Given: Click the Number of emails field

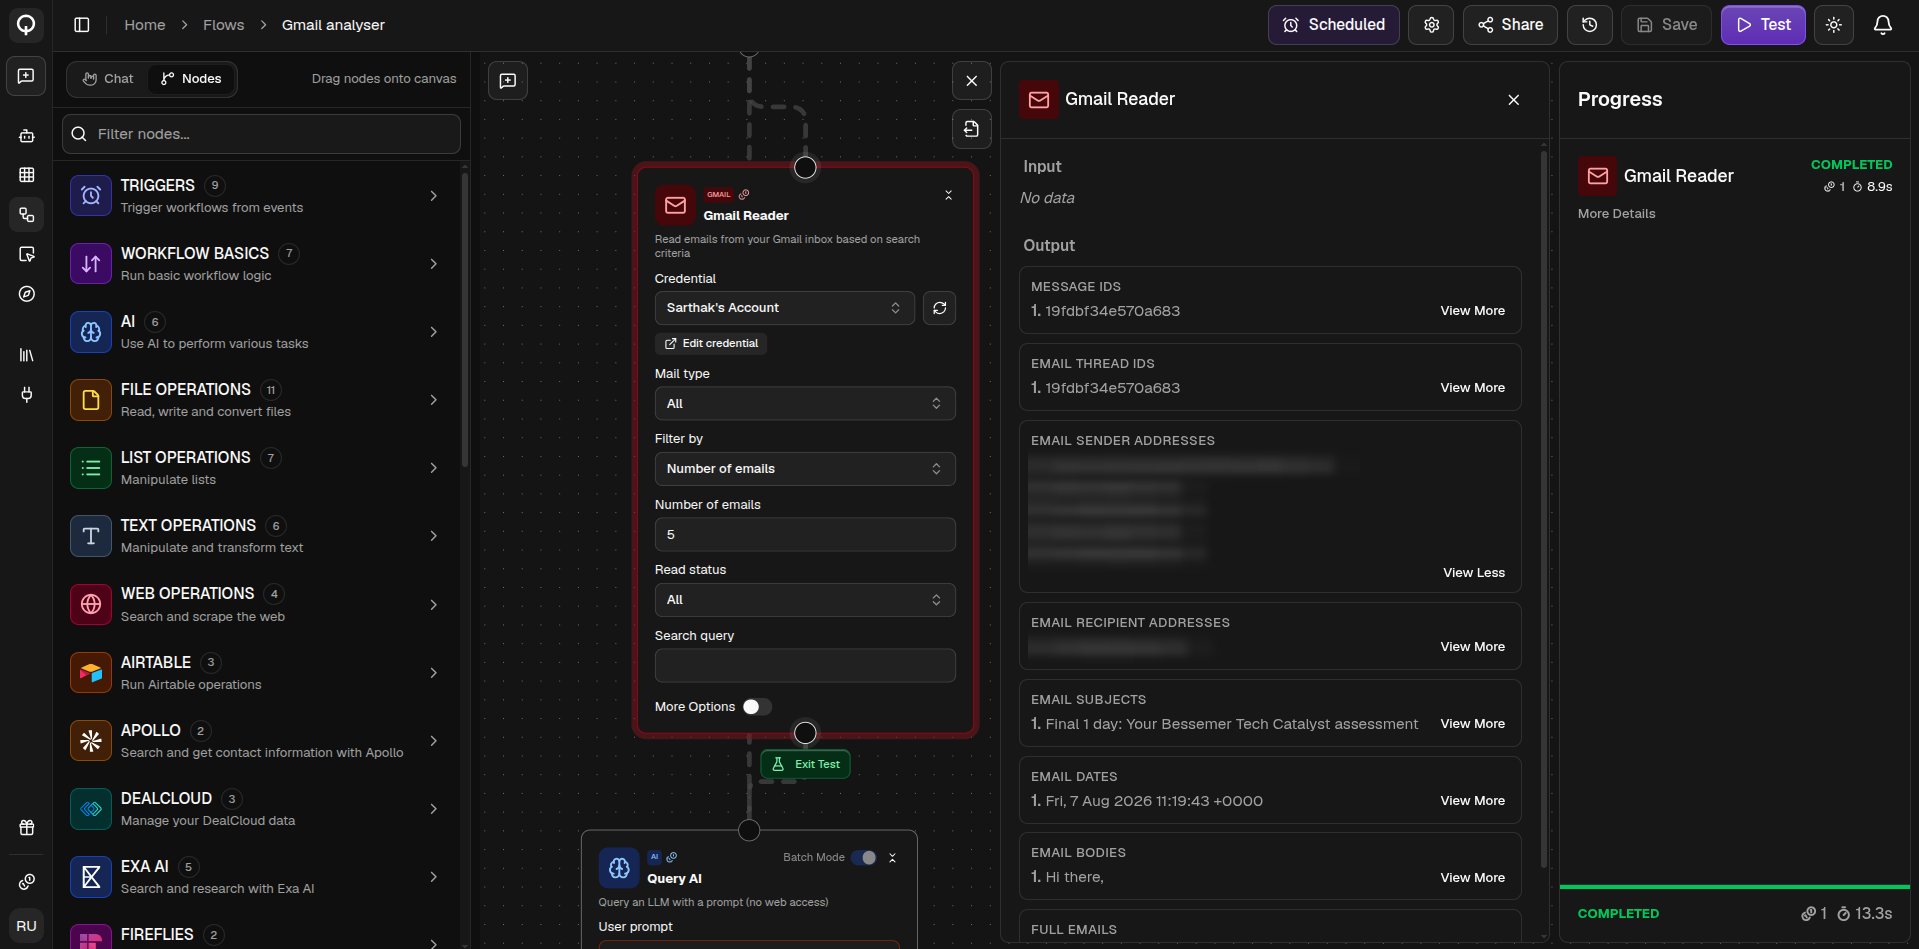Looking at the screenshot, I should pyautogui.click(x=805, y=535).
